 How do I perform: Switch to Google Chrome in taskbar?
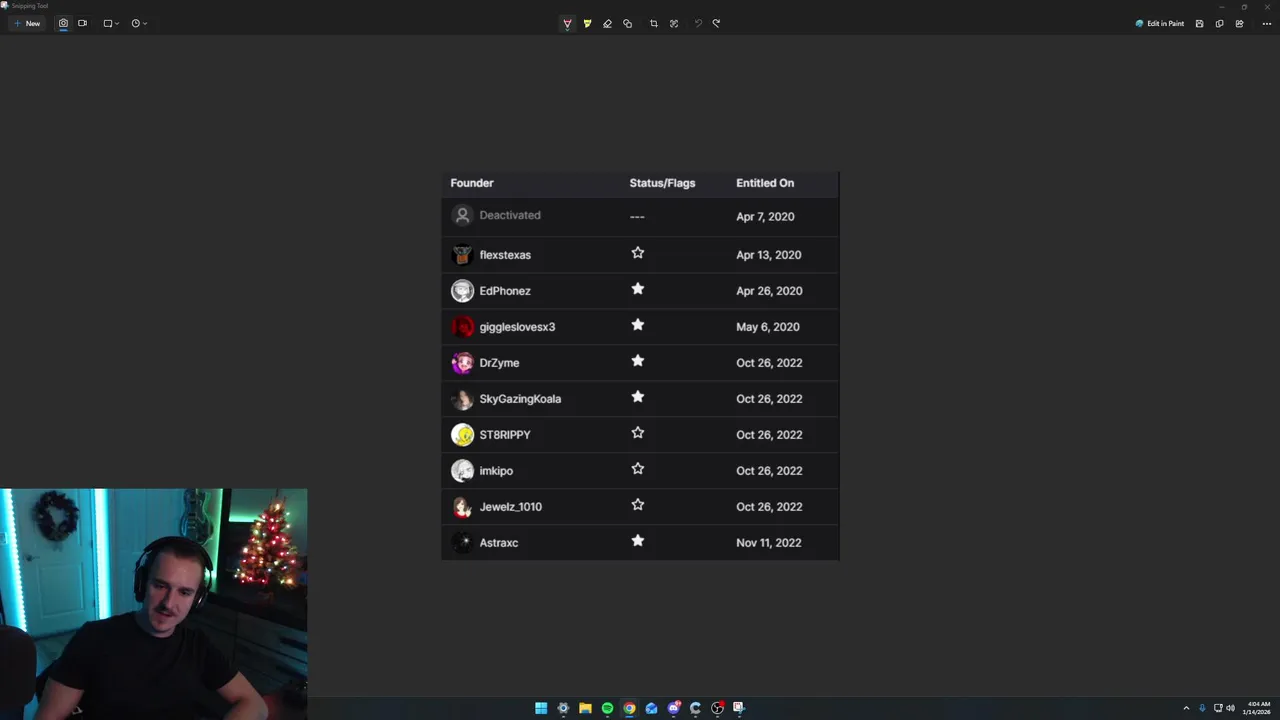coord(629,708)
